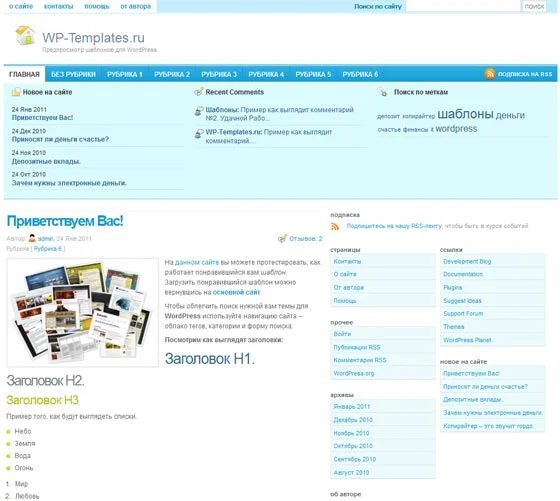Click the Поиск по меткам tag icon
The height and width of the screenshot is (501, 560).
coord(382,92)
